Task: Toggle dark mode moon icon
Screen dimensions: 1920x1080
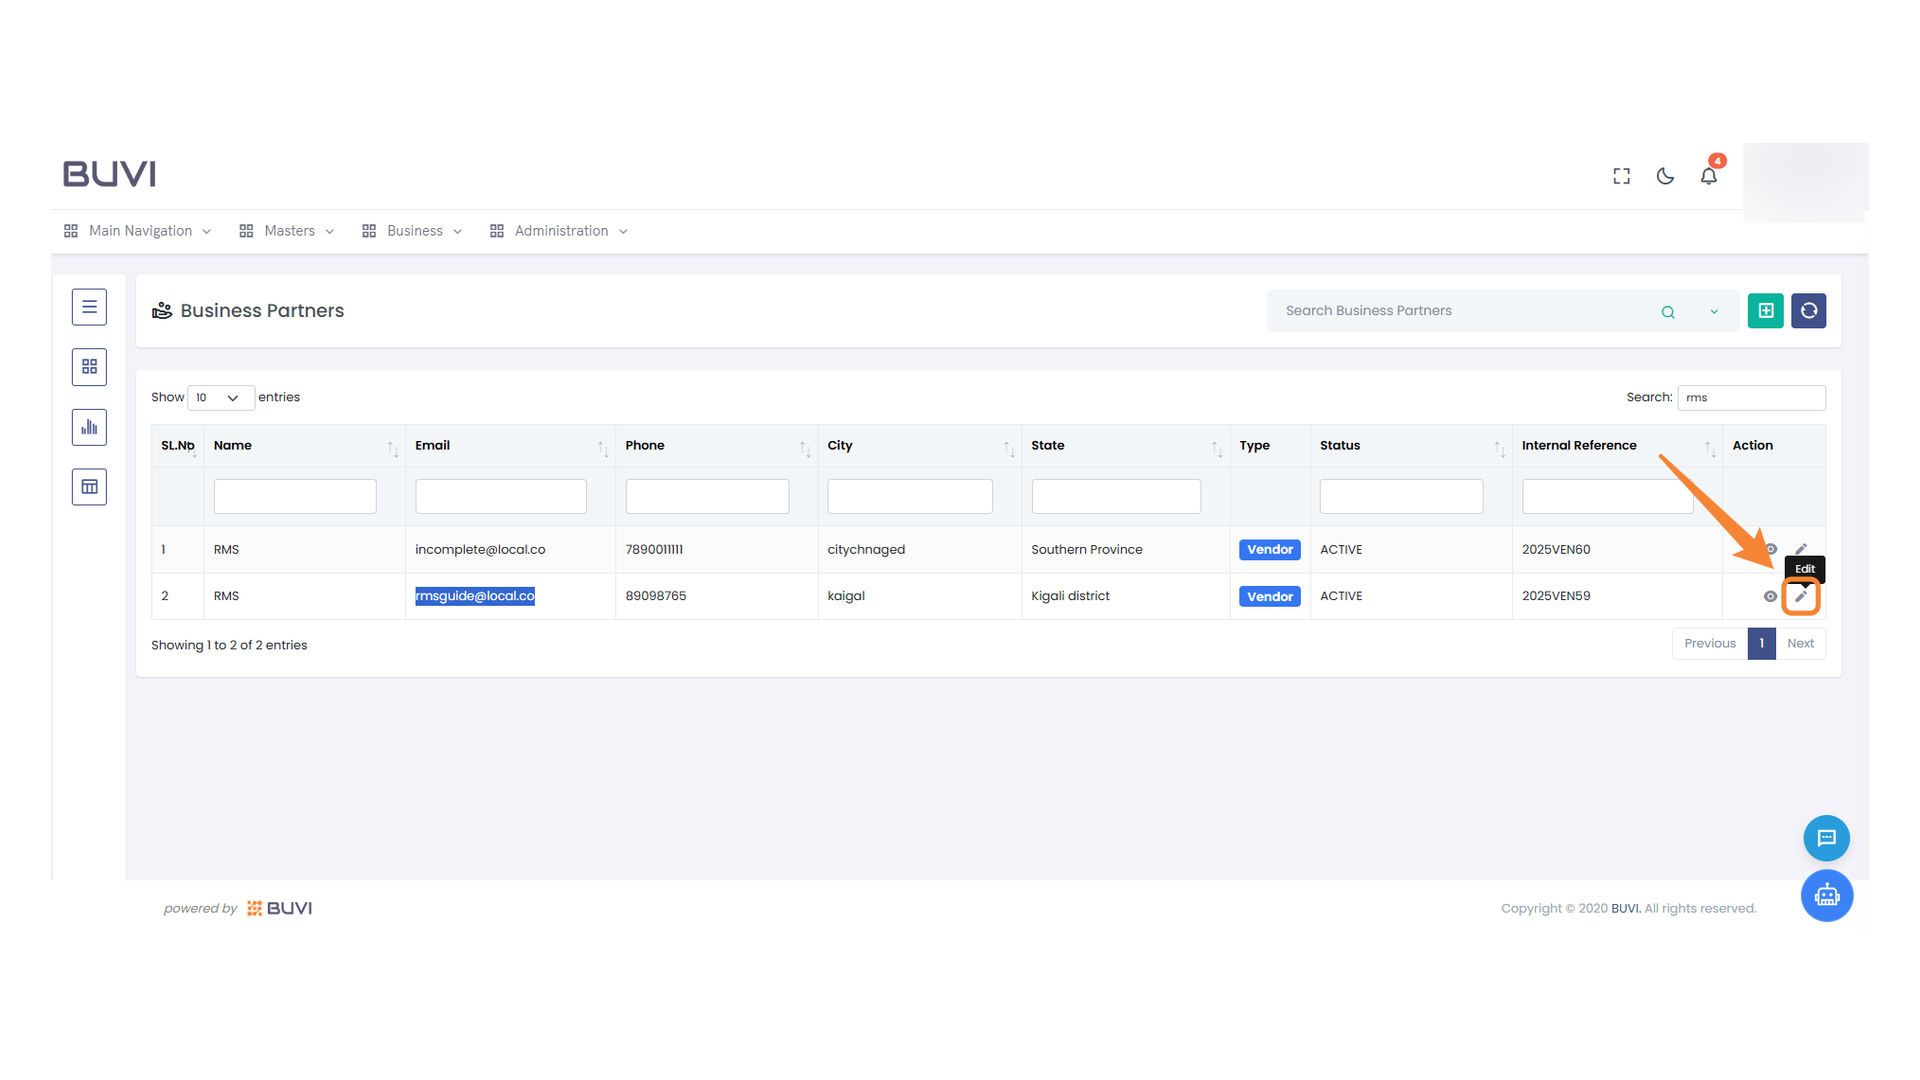Action: [x=1665, y=176]
